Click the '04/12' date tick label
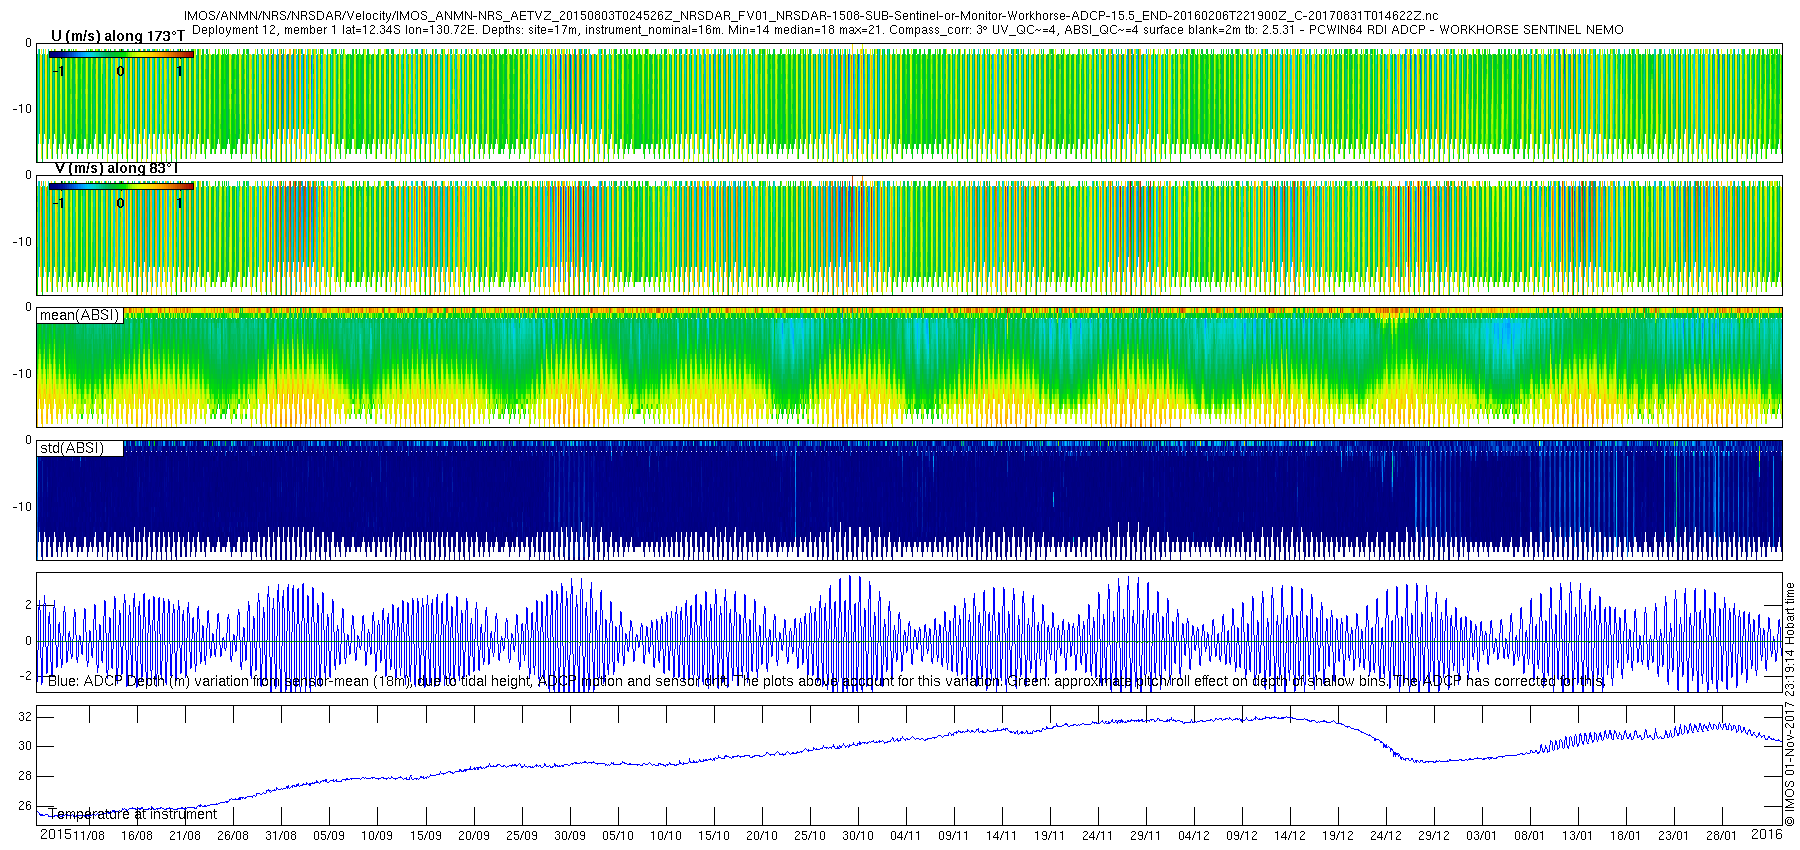This screenshot has width=1800, height=850. tap(1193, 836)
